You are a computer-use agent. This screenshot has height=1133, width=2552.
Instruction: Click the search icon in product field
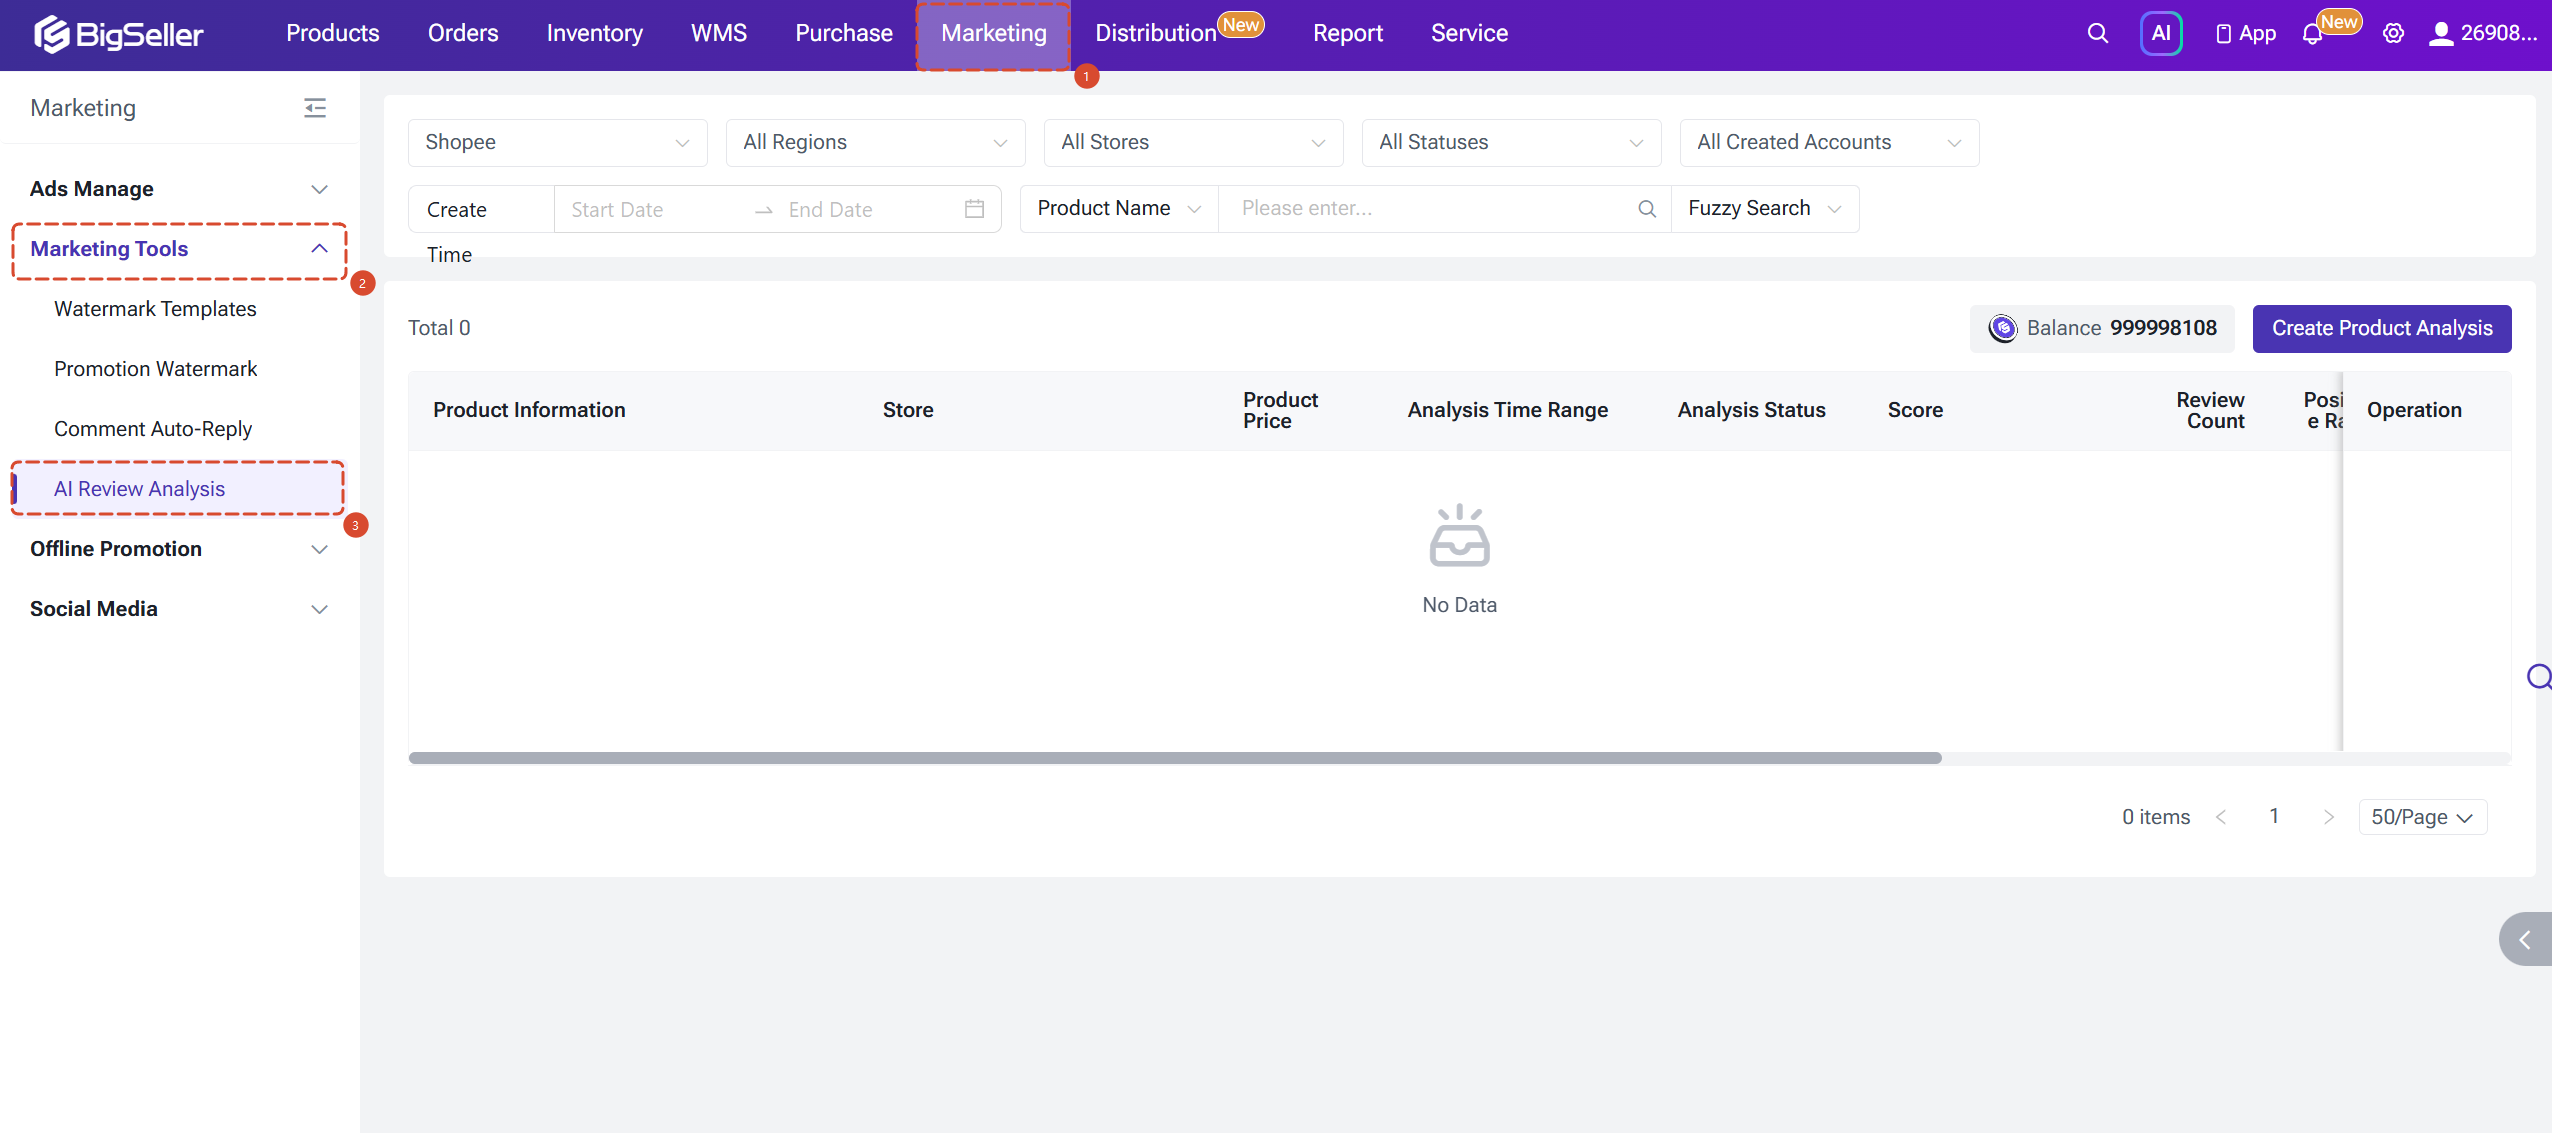[1647, 208]
